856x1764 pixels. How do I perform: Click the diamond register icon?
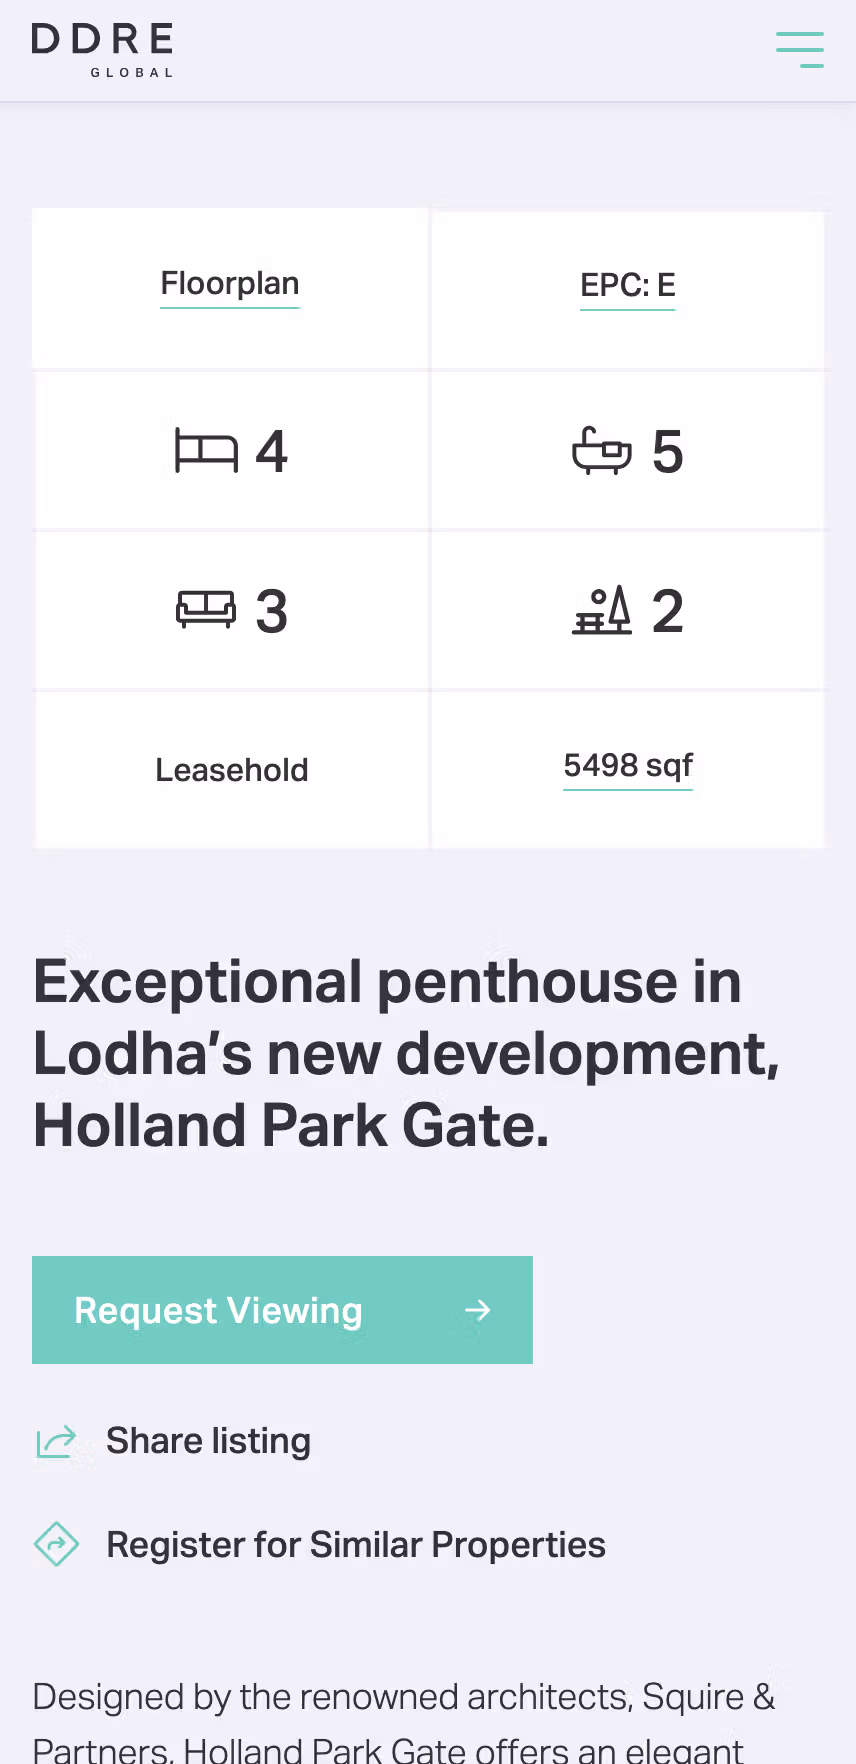click(57, 1545)
